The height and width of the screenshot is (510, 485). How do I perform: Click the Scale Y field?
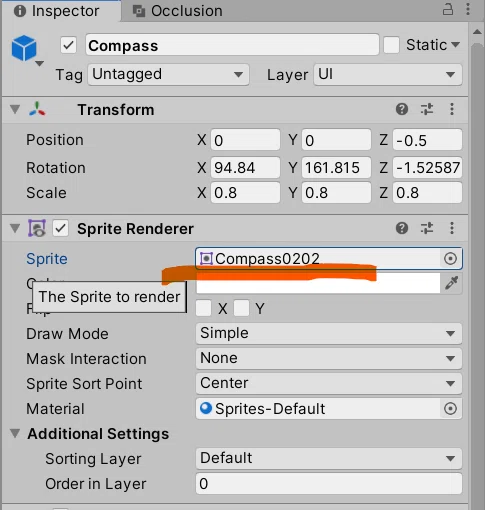click(336, 193)
